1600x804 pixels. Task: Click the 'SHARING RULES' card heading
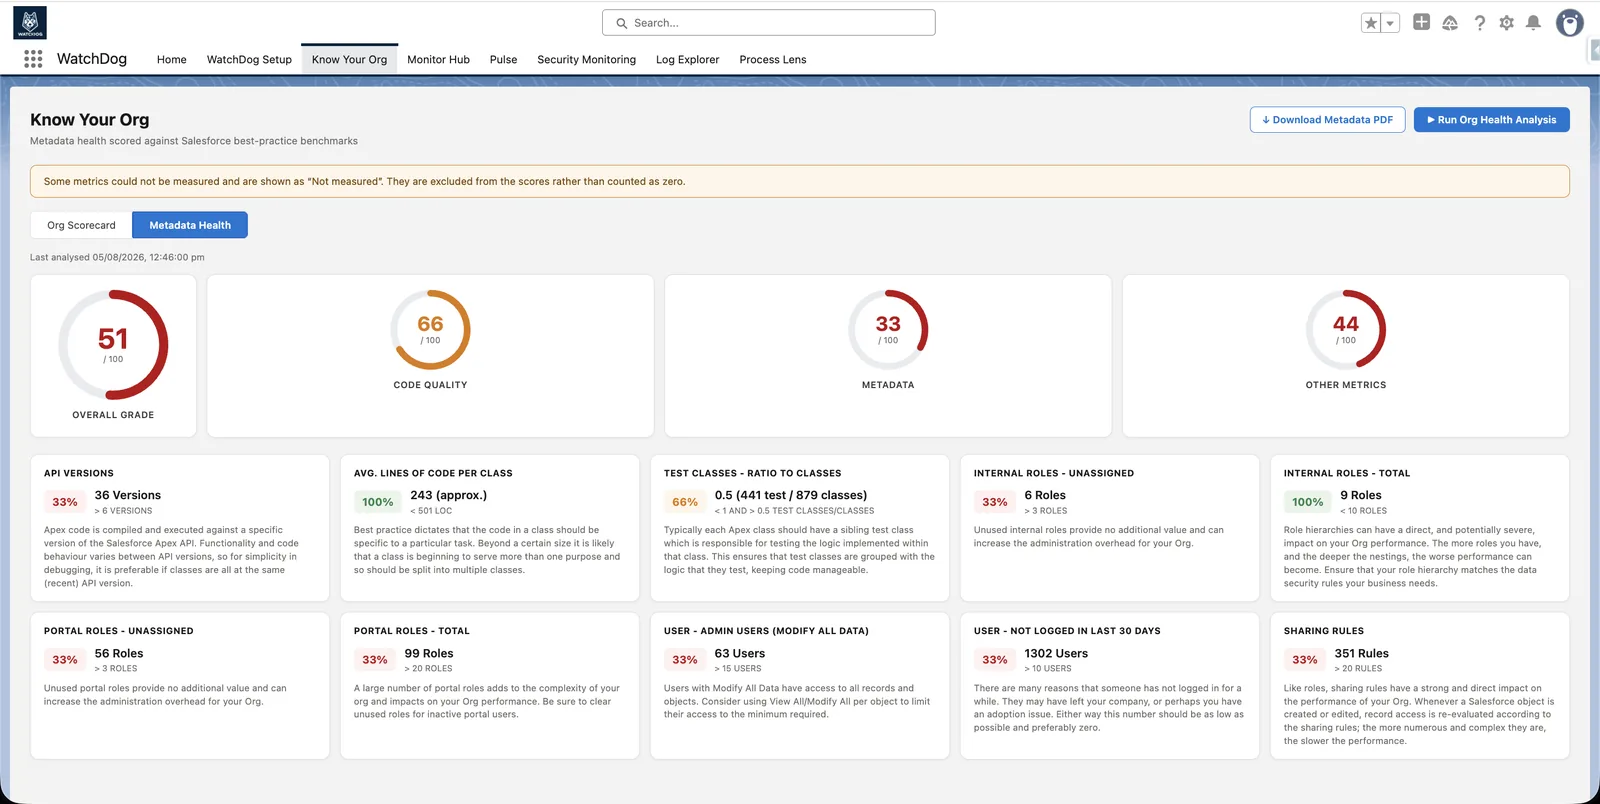pyautogui.click(x=1324, y=631)
